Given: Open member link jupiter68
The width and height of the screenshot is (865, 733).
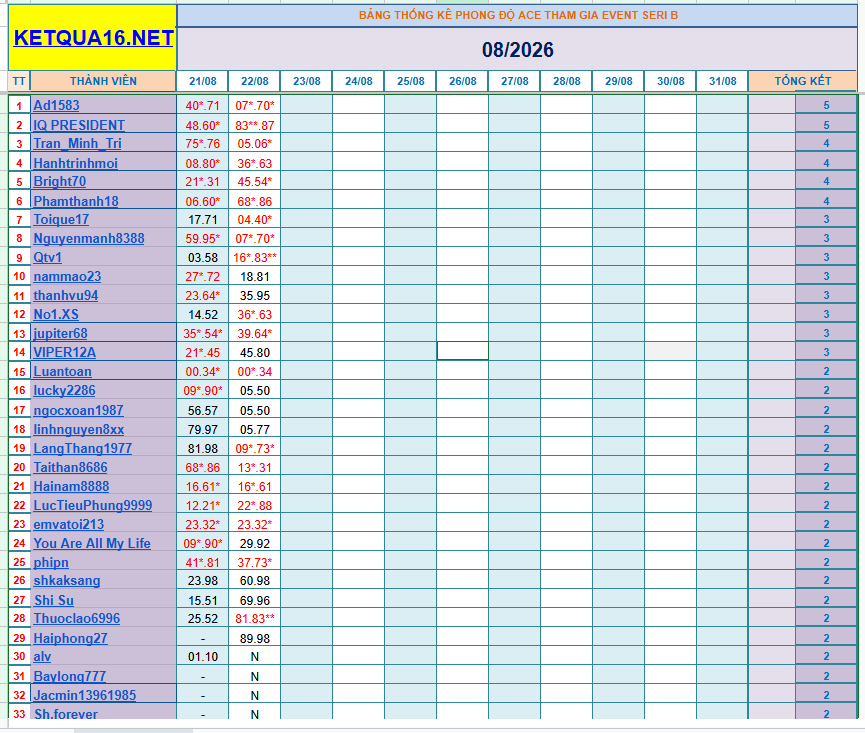Looking at the screenshot, I should tap(60, 334).
